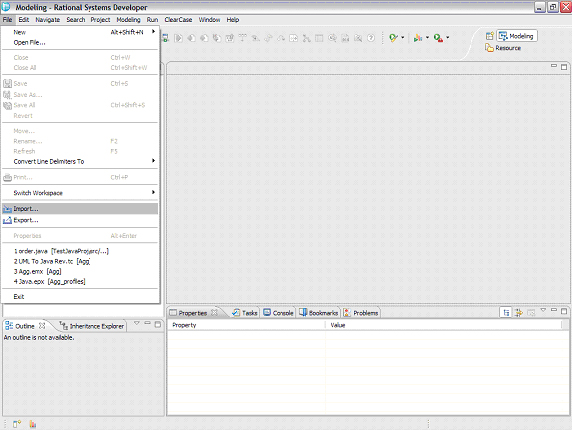This screenshot has height=430, width=572.
Task: Maximize the editor area
Action: point(564,67)
